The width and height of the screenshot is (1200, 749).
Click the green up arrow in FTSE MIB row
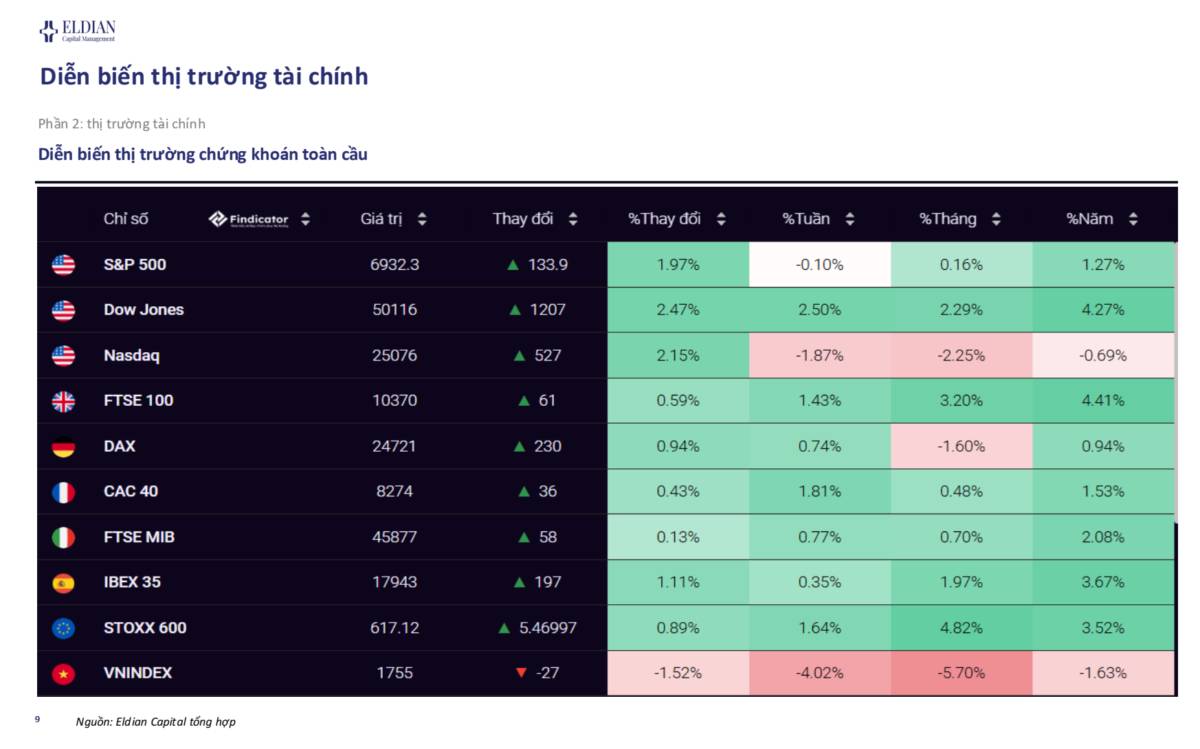tap(524, 537)
